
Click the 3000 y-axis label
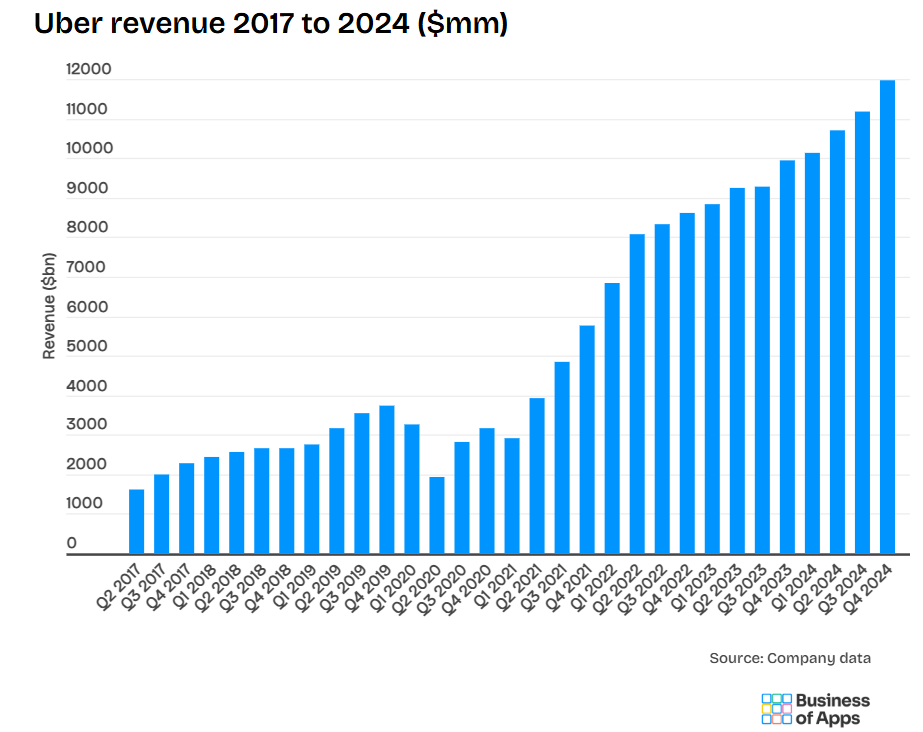(87, 424)
